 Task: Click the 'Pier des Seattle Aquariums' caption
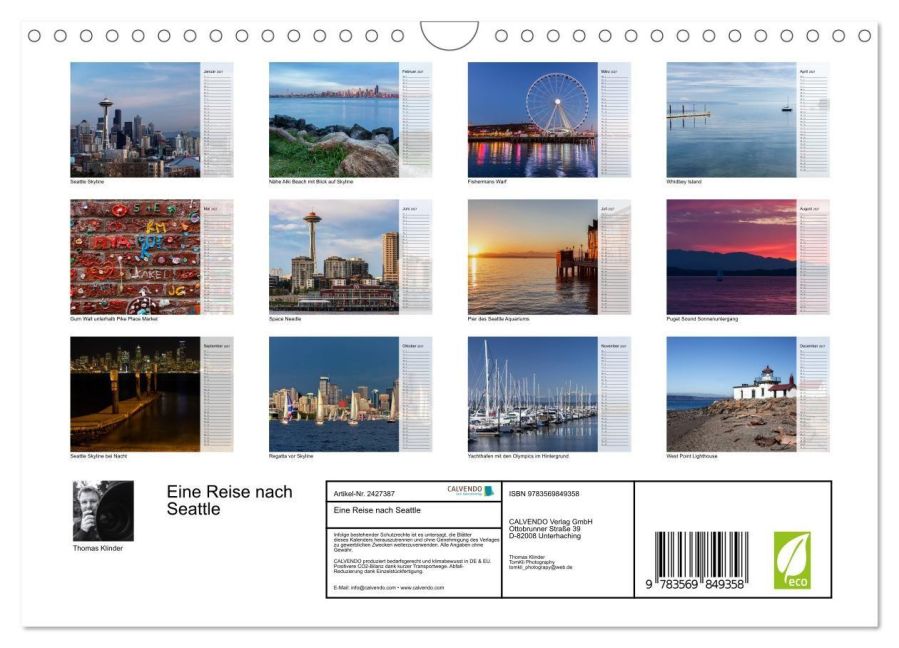pyautogui.click(x=498, y=319)
